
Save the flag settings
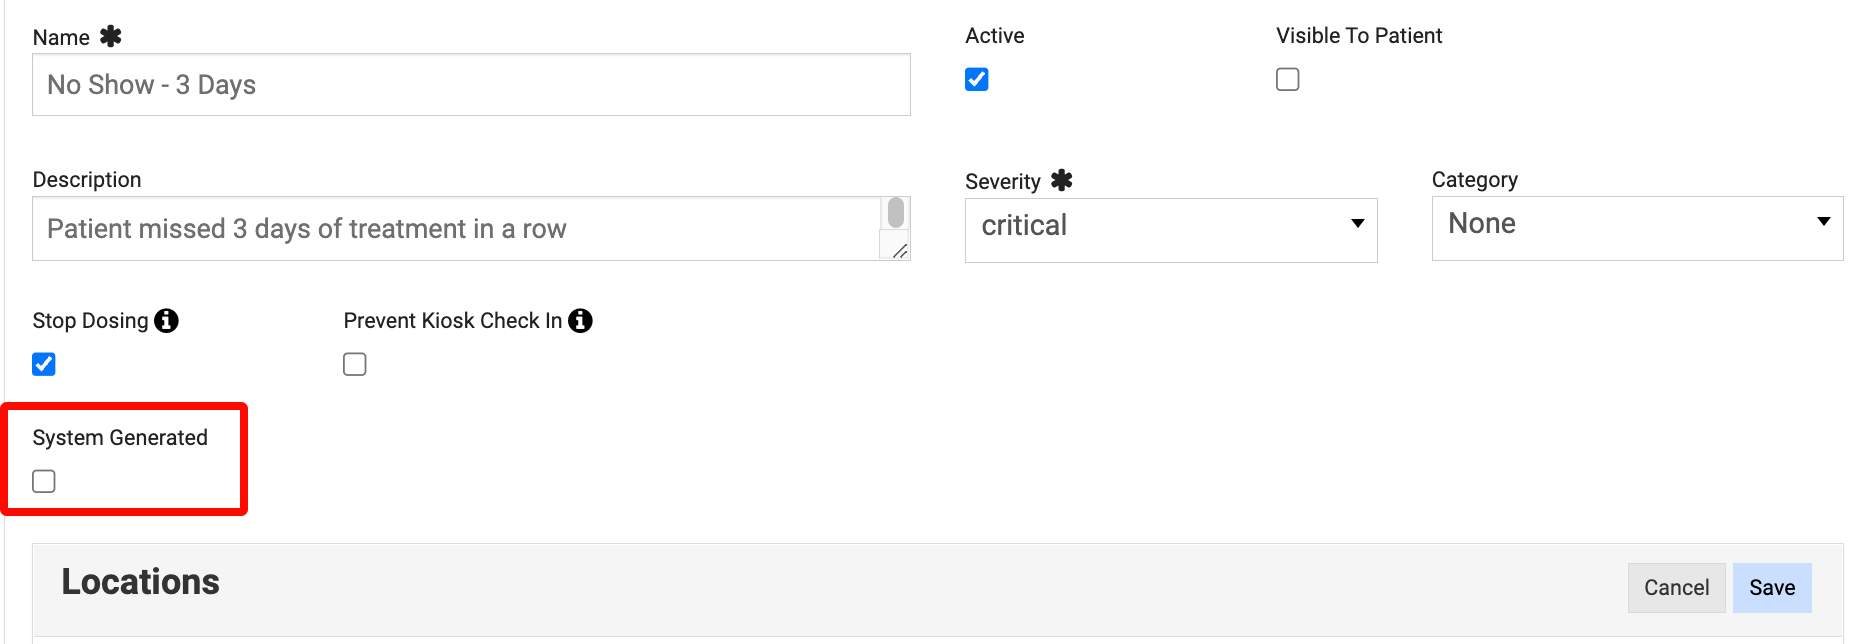[x=1771, y=588]
